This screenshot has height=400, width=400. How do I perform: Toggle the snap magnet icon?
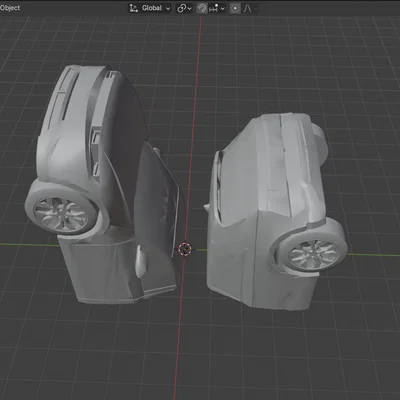tap(202, 8)
